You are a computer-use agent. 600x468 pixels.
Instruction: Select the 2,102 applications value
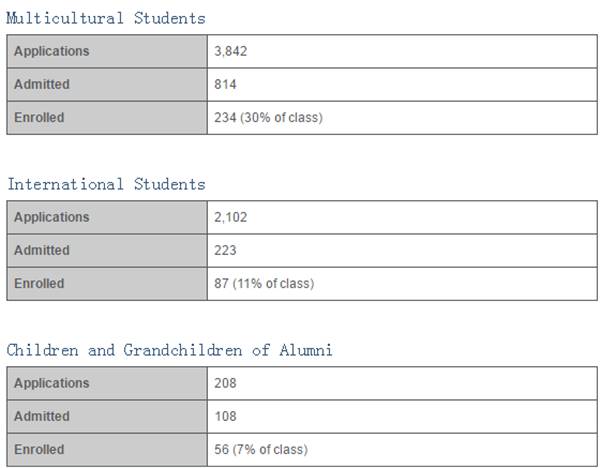[x=231, y=217]
